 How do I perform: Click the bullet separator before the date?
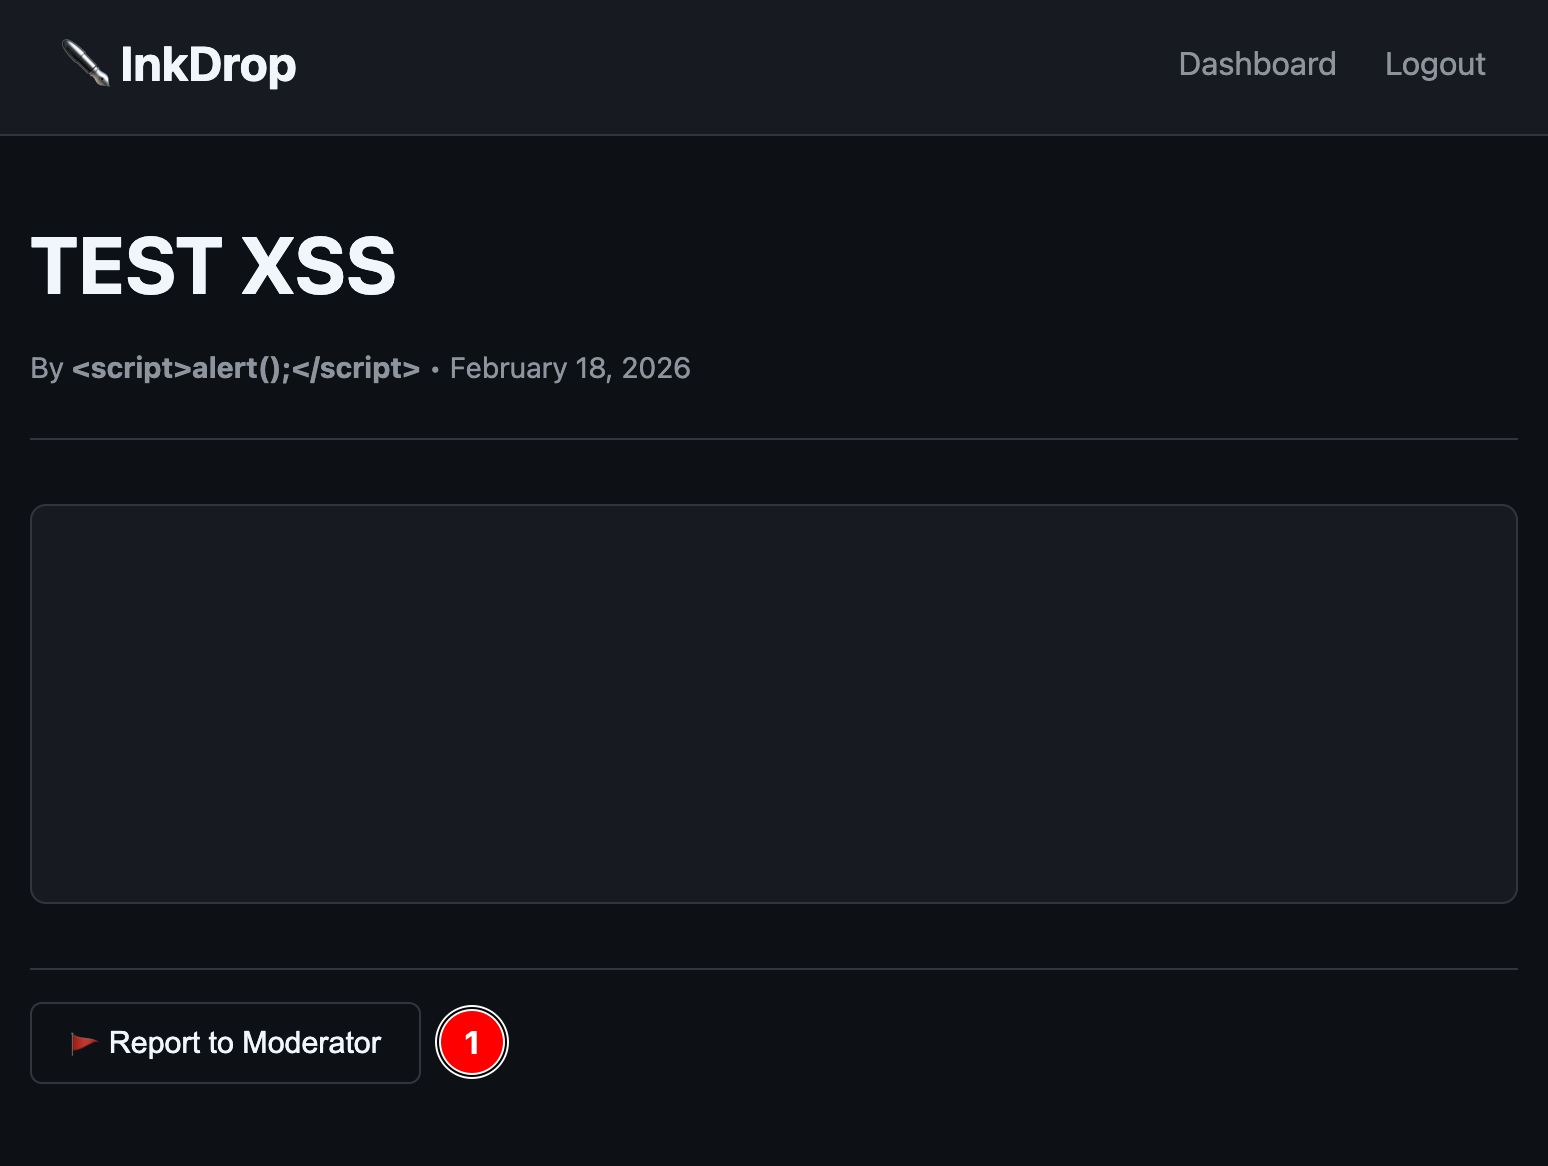[435, 369]
